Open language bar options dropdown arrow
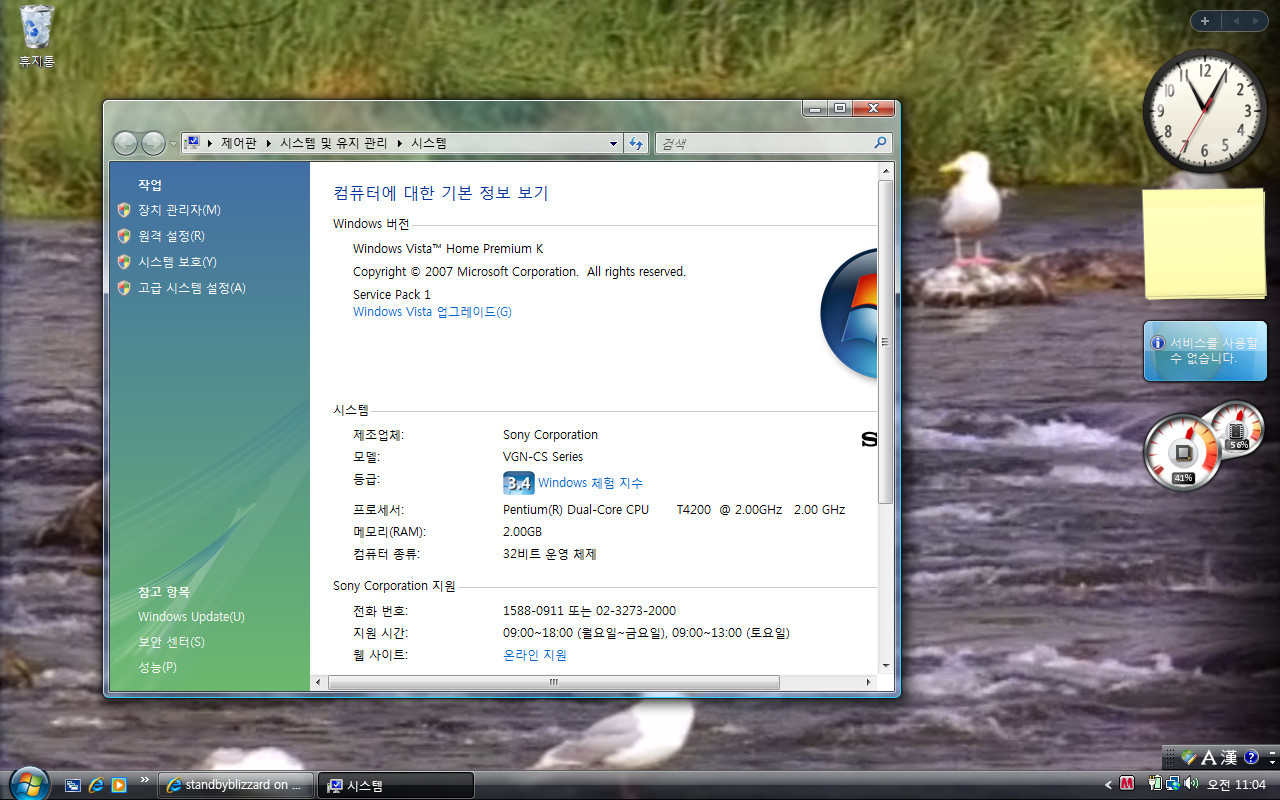The height and width of the screenshot is (800, 1280). tap(1271, 763)
